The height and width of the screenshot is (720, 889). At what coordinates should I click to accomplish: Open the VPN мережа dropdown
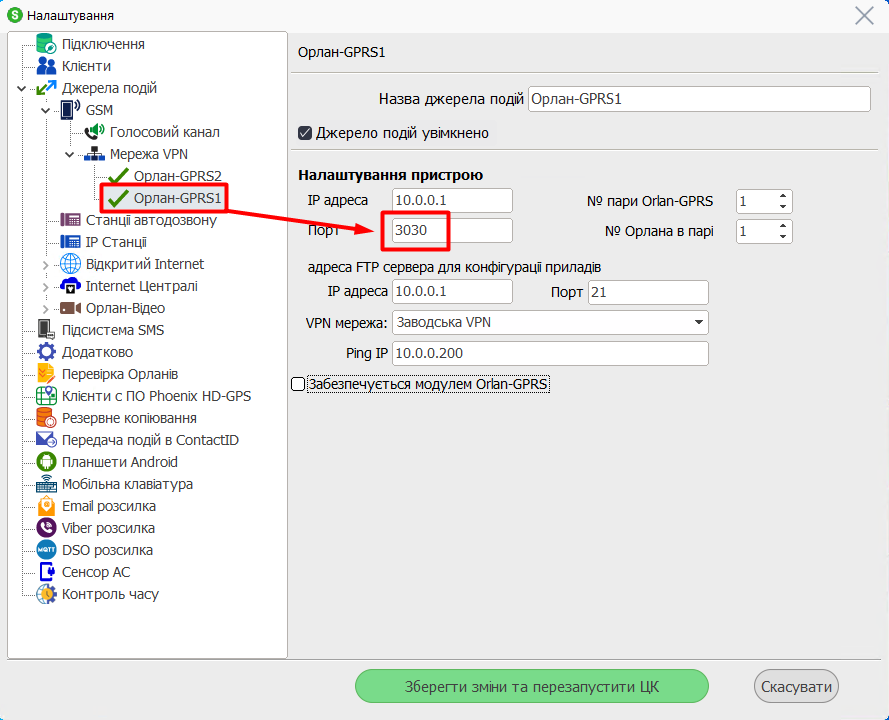click(x=698, y=322)
